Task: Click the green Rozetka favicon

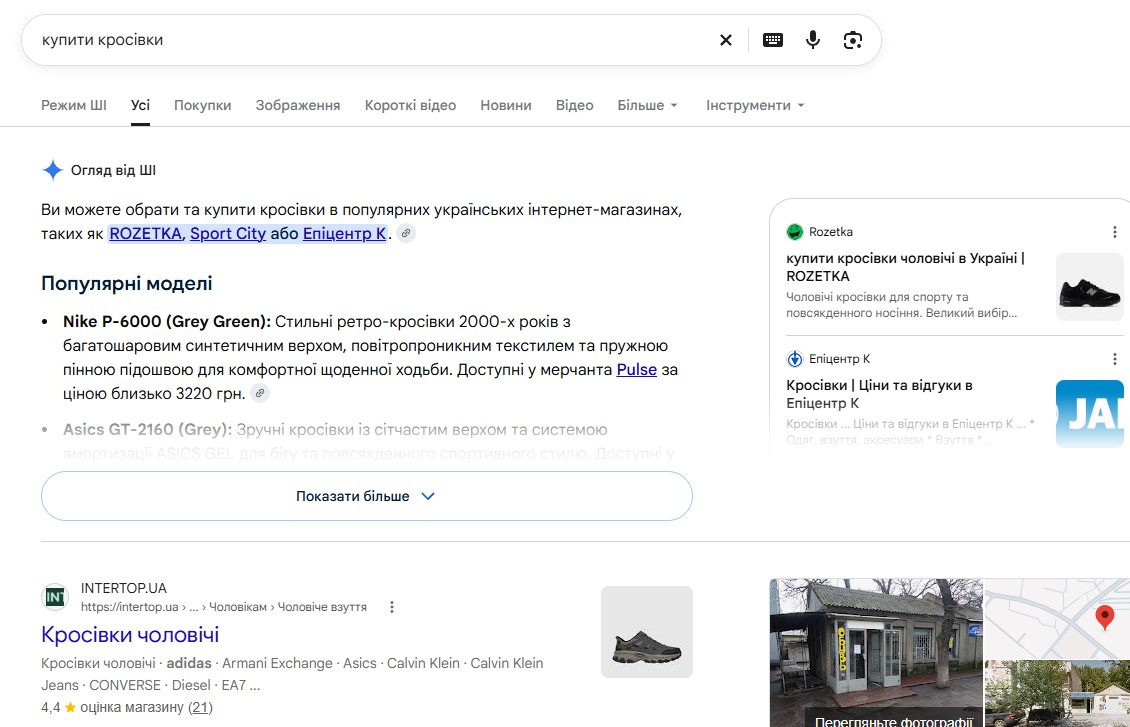Action: point(794,232)
